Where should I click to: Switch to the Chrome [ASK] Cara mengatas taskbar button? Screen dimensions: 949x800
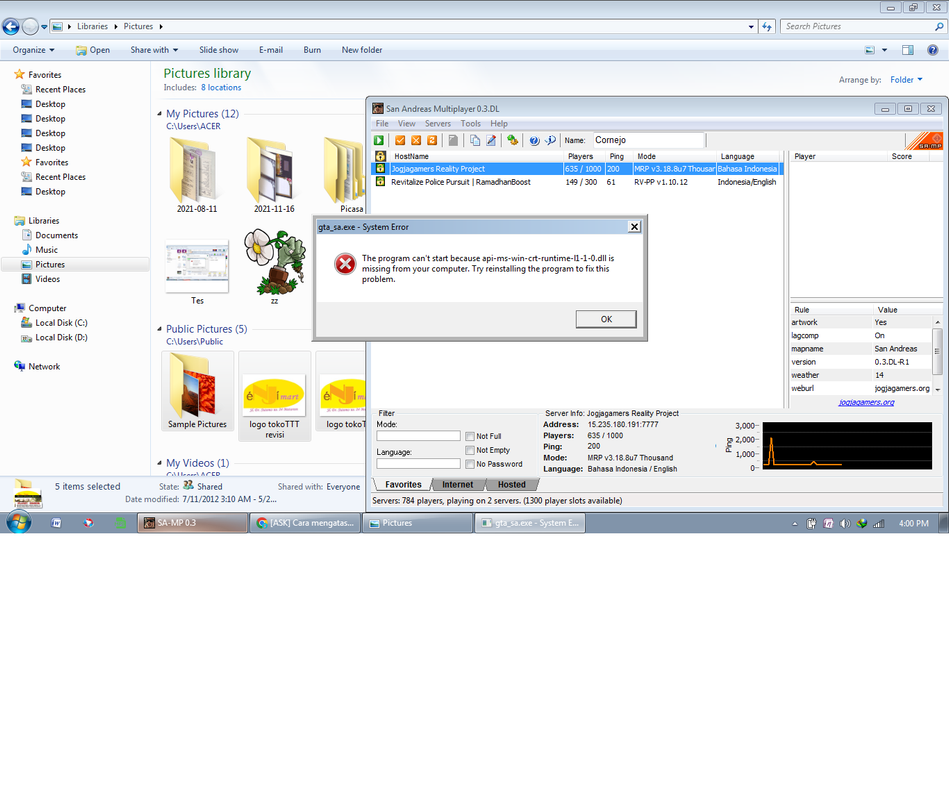click(x=306, y=523)
